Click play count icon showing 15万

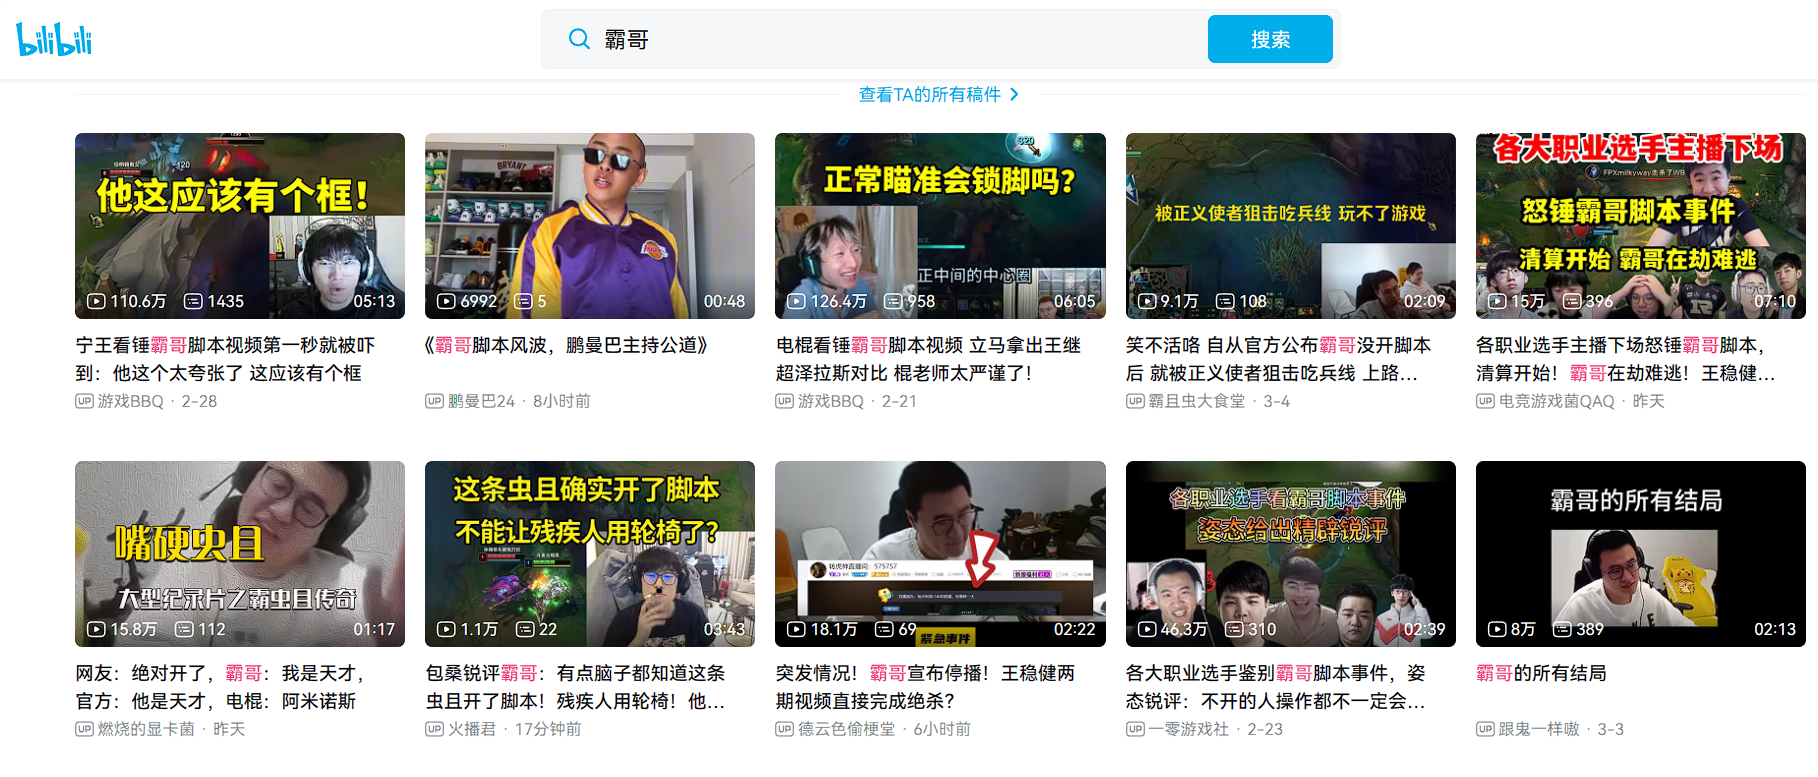[x=1497, y=301]
